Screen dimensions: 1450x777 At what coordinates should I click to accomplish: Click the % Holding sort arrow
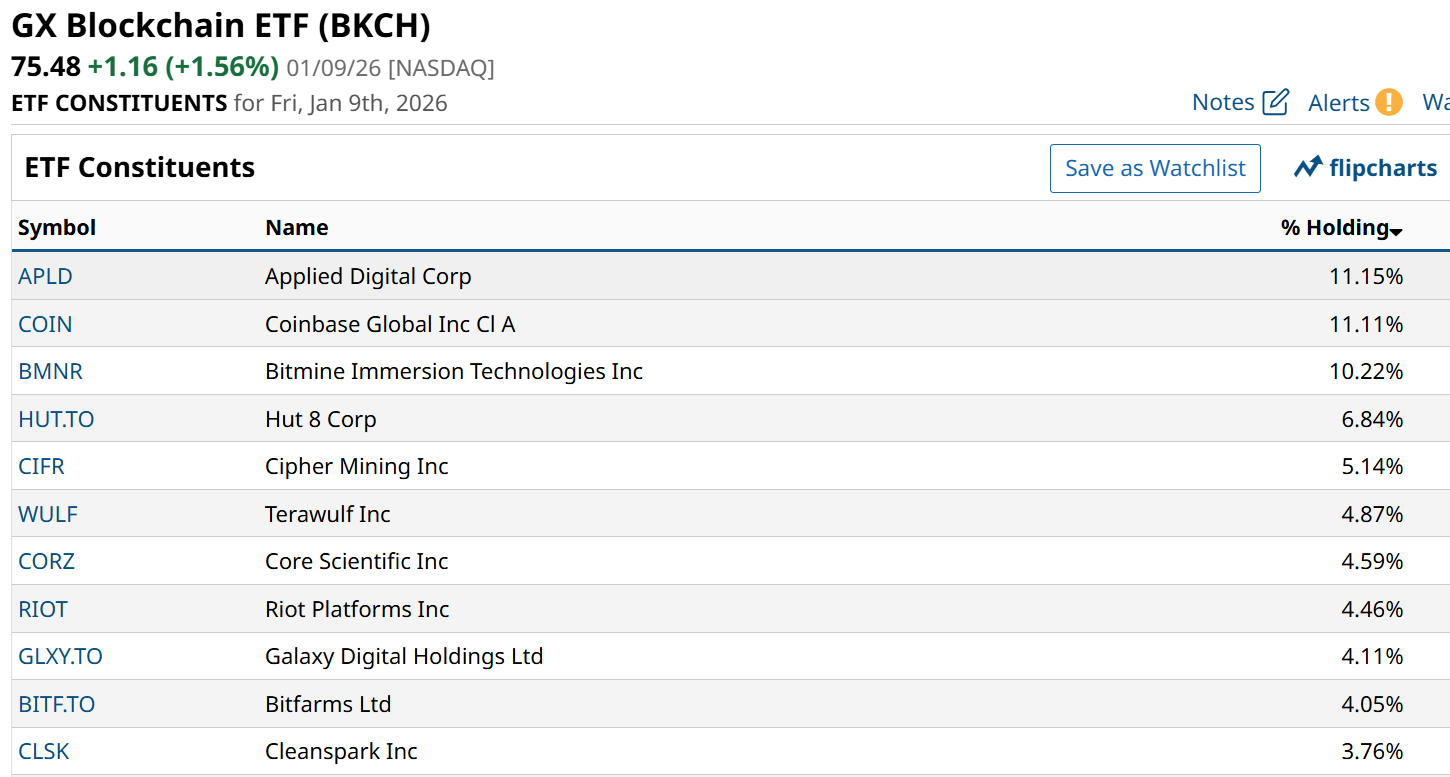[1396, 232]
